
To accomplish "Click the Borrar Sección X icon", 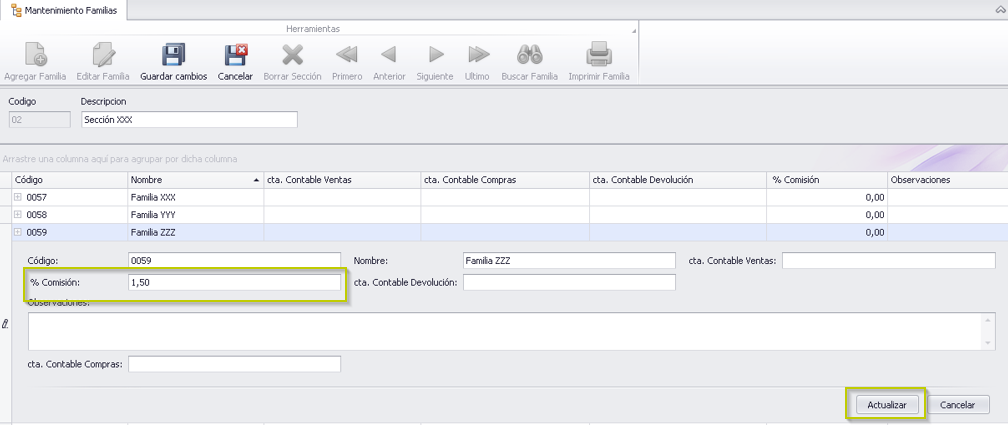I will [x=292, y=55].
